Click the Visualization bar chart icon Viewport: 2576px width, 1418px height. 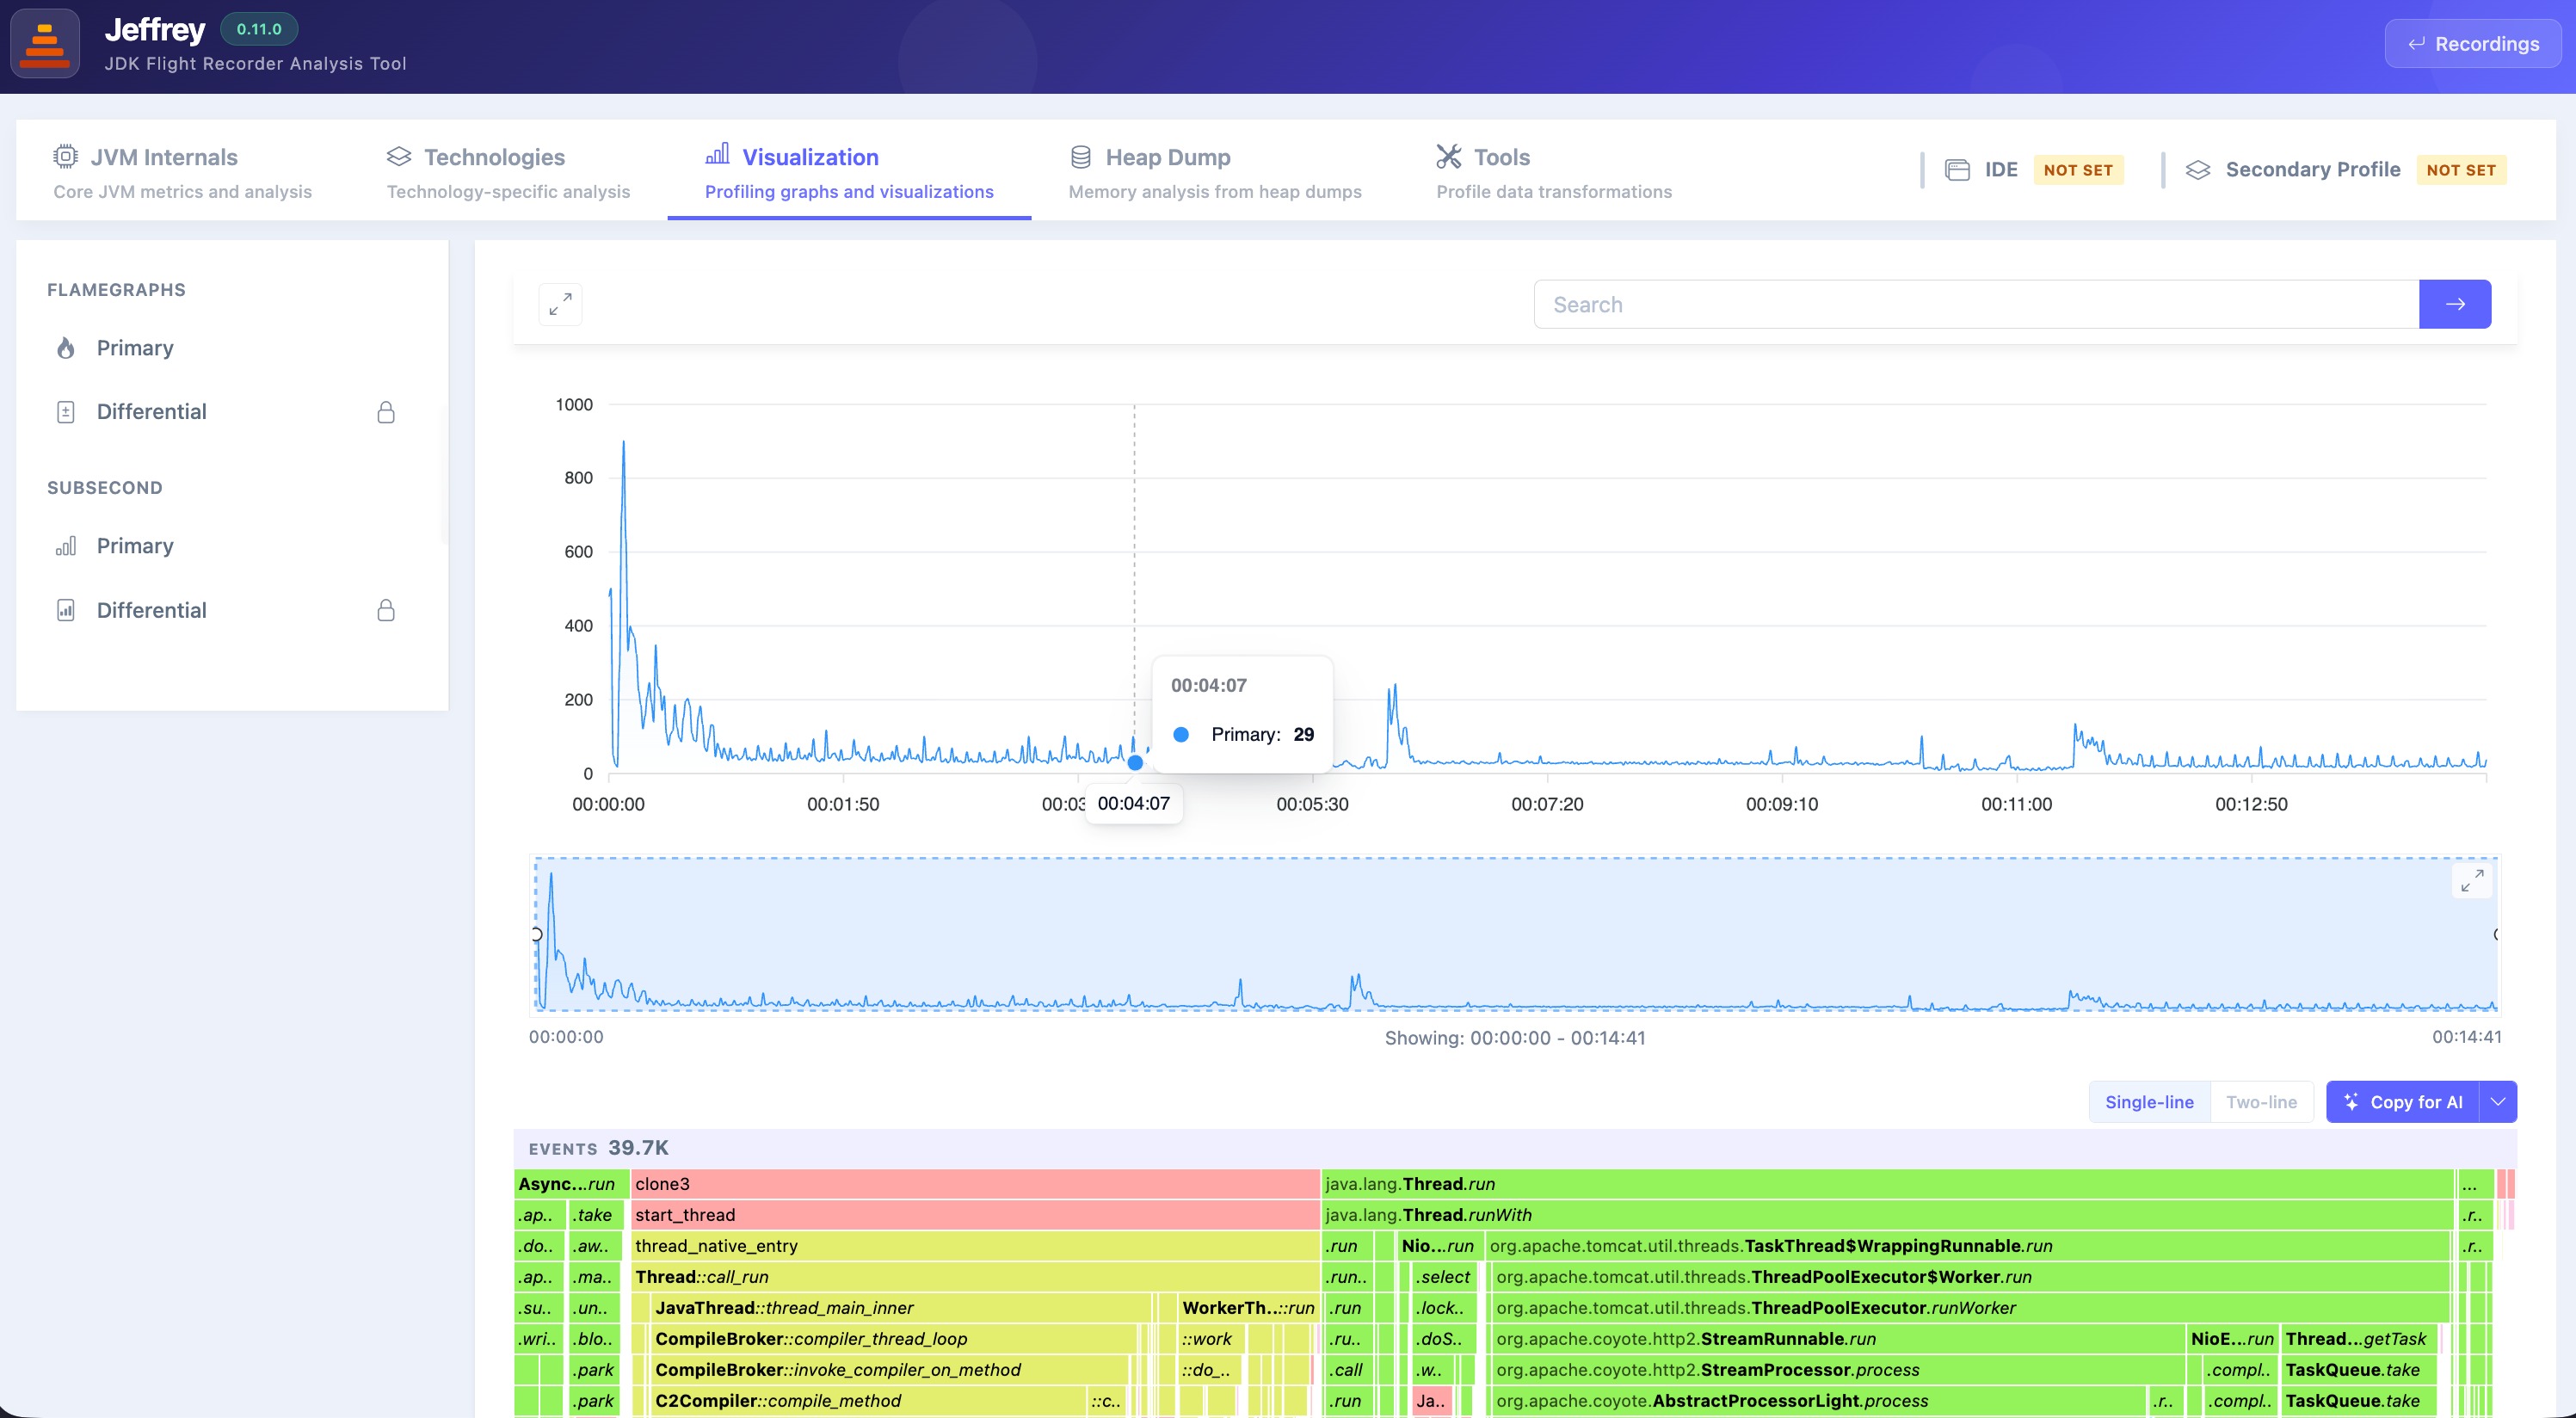(x=717, y=154)
